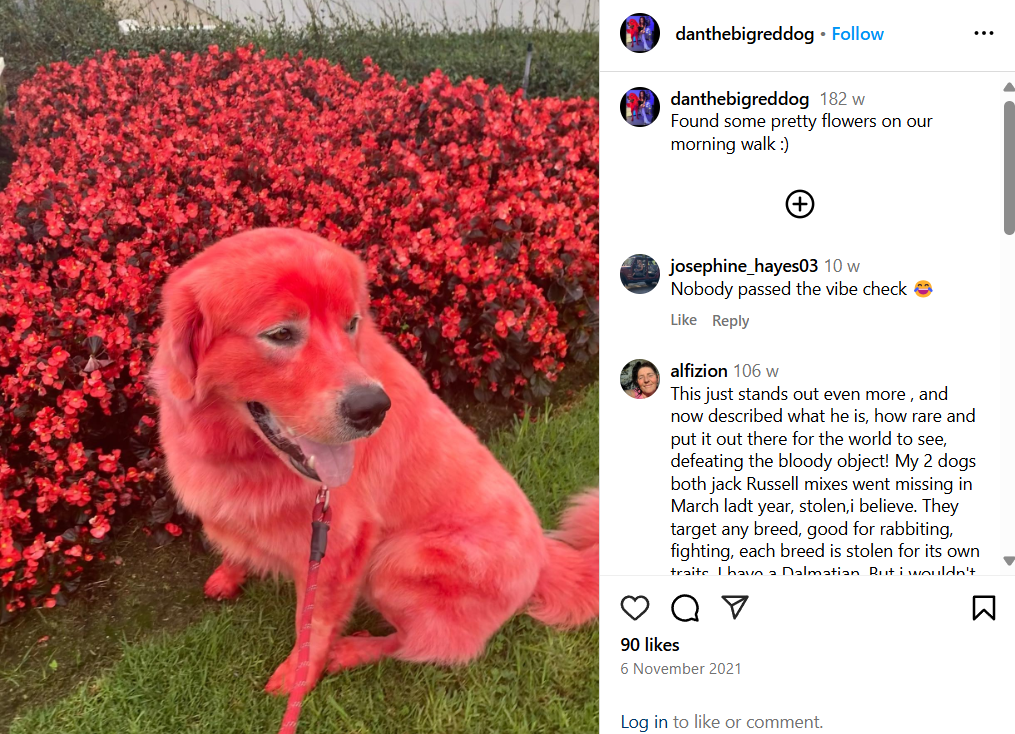Viewport: 1015px width, 734px height.
Task: Click scrollbar down arrow in comments
Action: click(1009, 561)
